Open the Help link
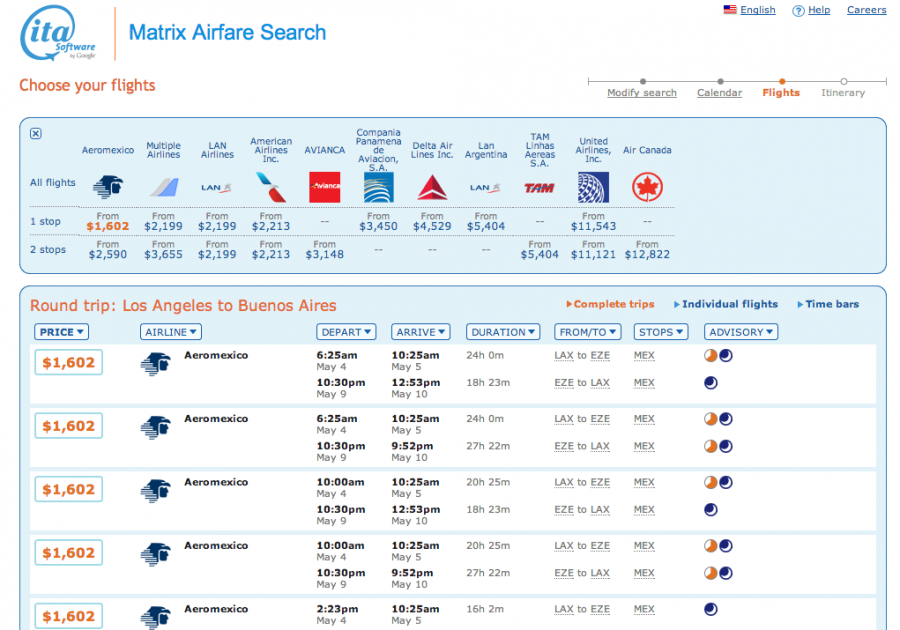The height and width of the screenshot is (630, 900). 816,10
